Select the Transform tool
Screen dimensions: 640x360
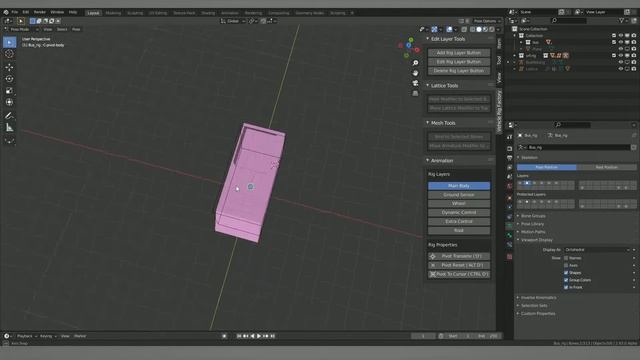point(9,102)
